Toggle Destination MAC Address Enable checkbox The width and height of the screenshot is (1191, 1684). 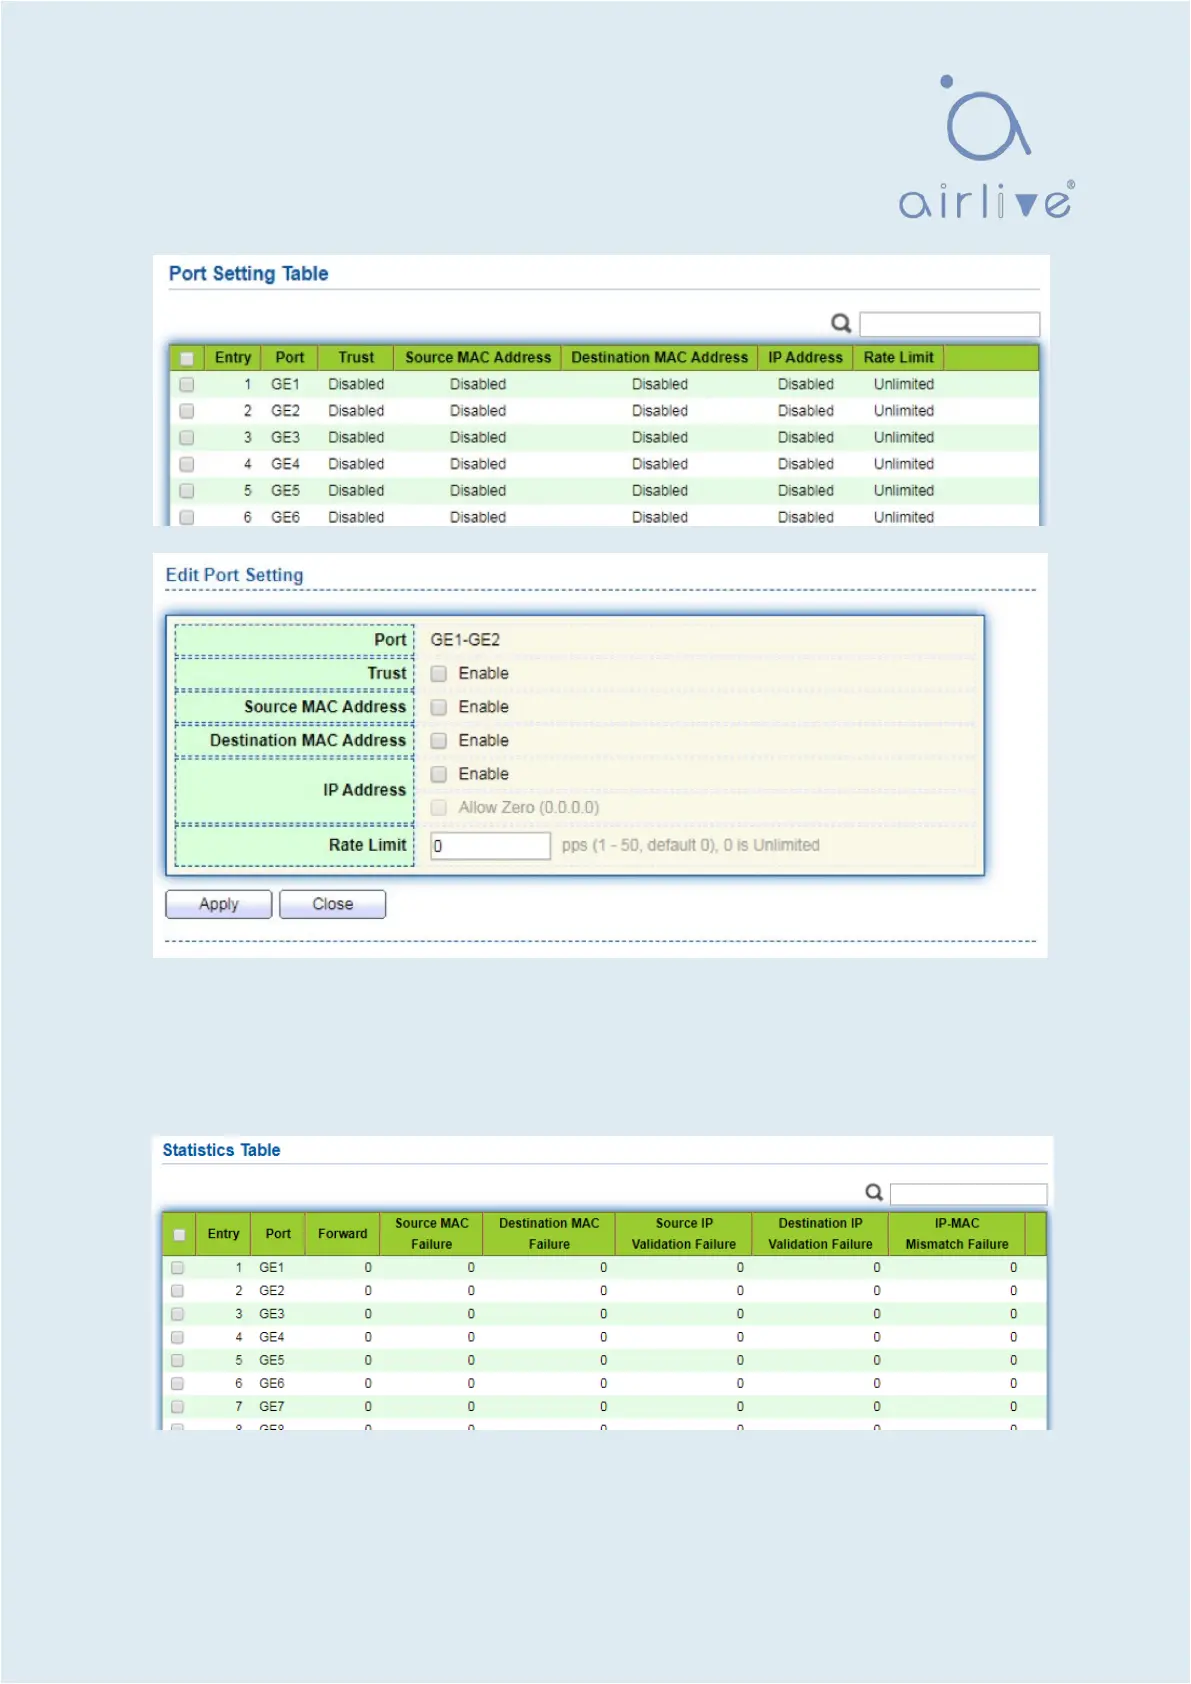click(438, 741)
